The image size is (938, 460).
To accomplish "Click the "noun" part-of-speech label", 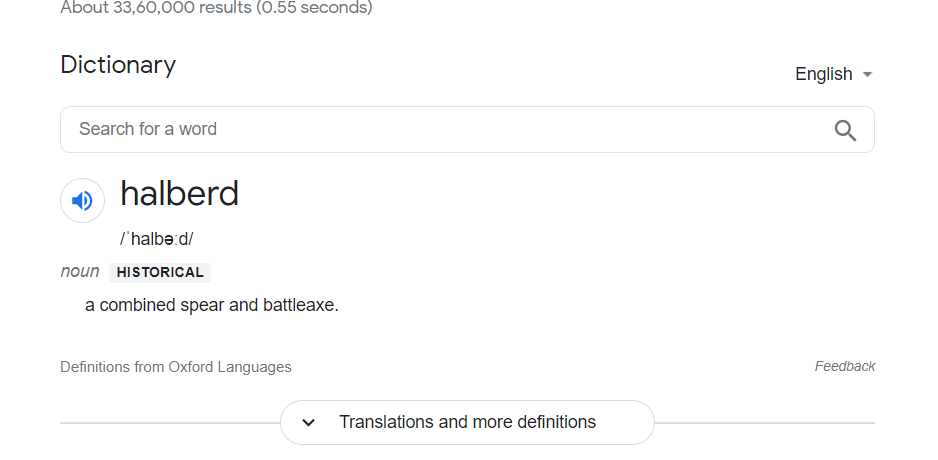I will [80, 272].
